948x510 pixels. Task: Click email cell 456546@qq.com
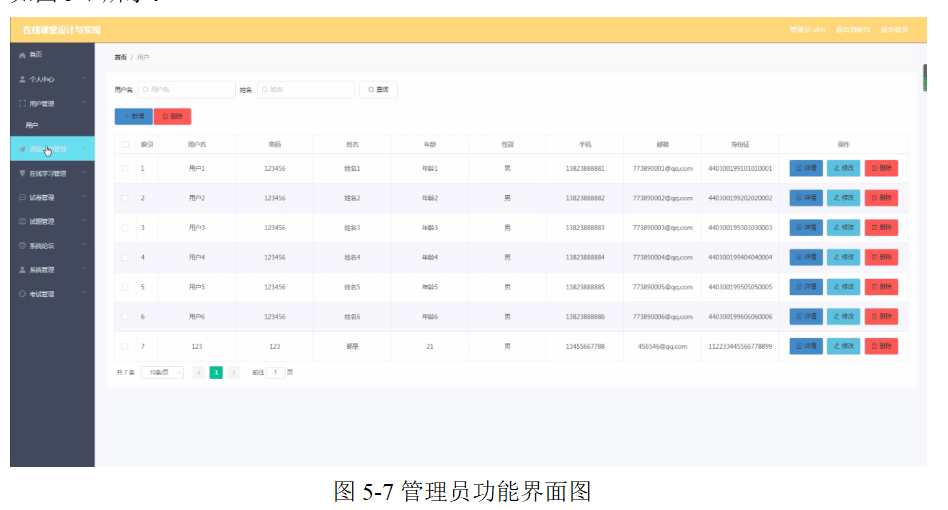663,347
